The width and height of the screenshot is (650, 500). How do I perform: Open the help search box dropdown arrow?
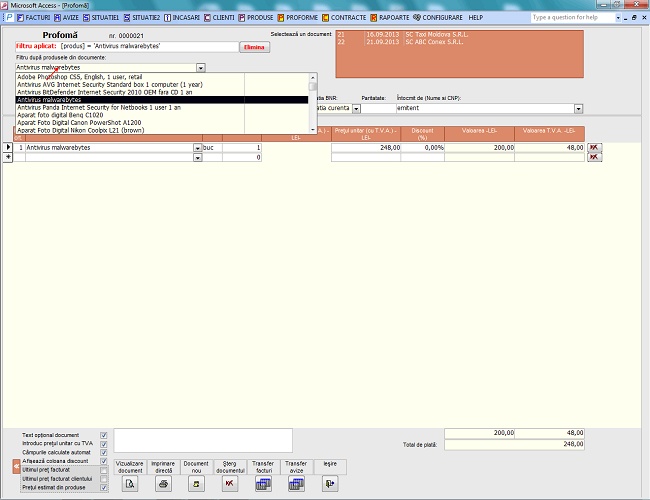pos(618,17)
